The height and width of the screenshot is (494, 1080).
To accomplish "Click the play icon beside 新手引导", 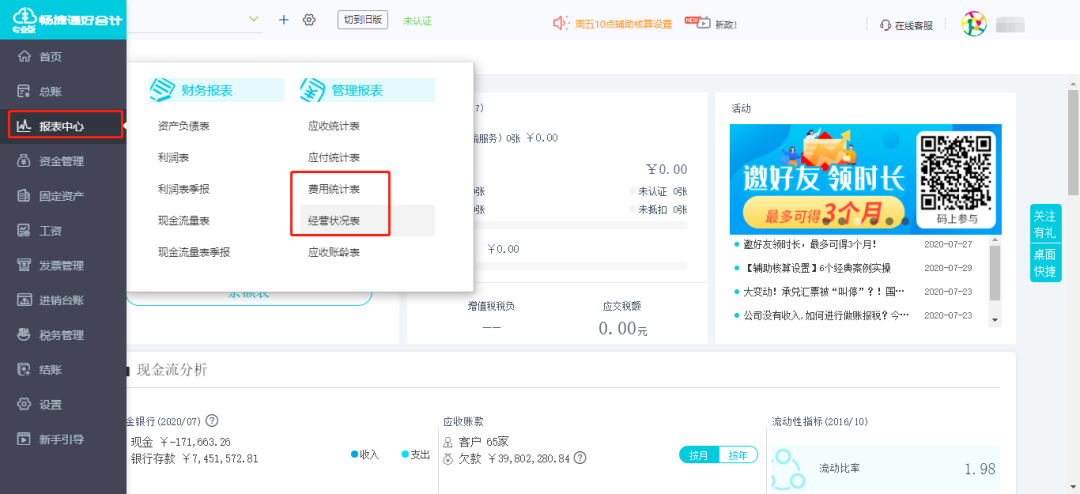I will point(25,439).
